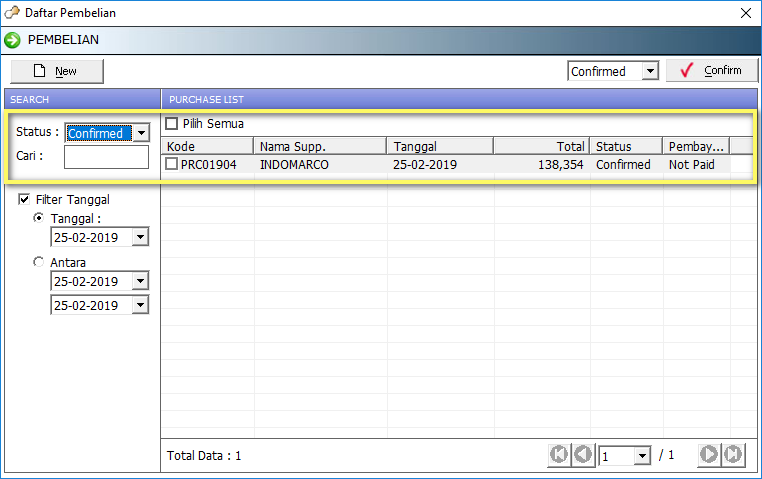Click the Daftar Pembelian title bar icon
762x479 pixels.
(x=12, y=13)
